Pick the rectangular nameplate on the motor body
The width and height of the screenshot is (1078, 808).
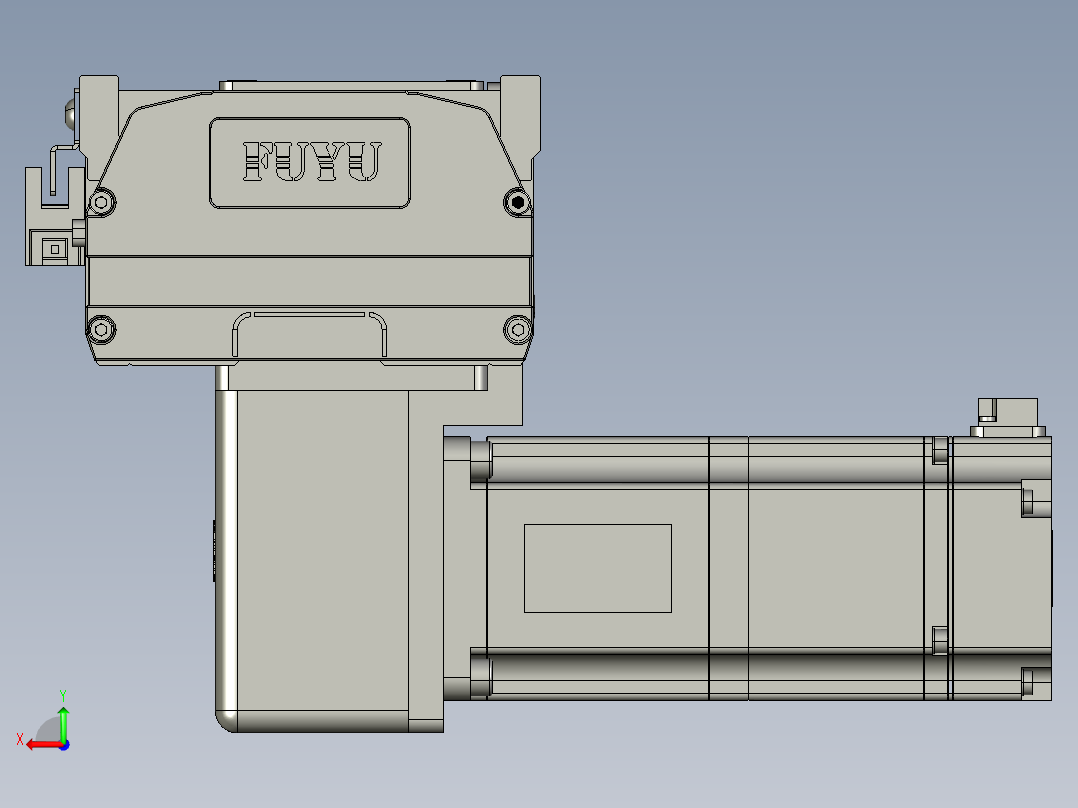tap(597, 568)
